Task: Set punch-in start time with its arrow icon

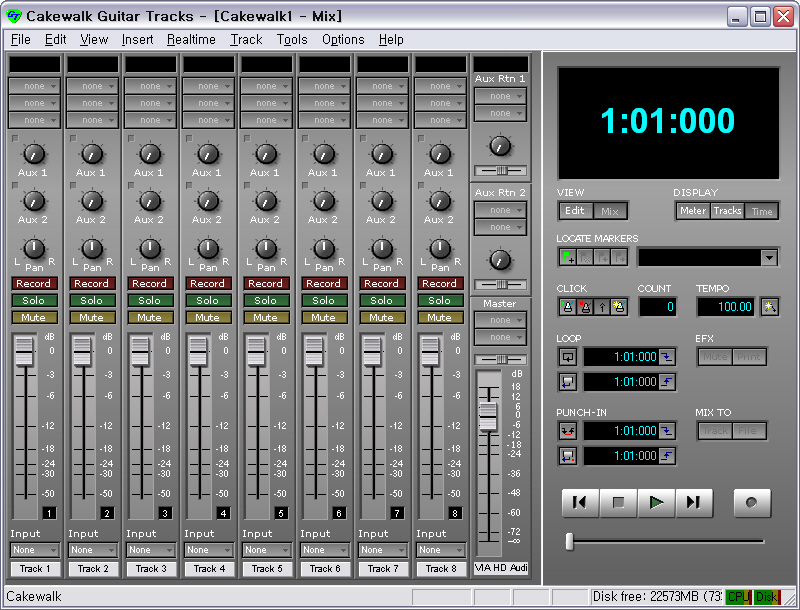Action: [x=666, y=431]
